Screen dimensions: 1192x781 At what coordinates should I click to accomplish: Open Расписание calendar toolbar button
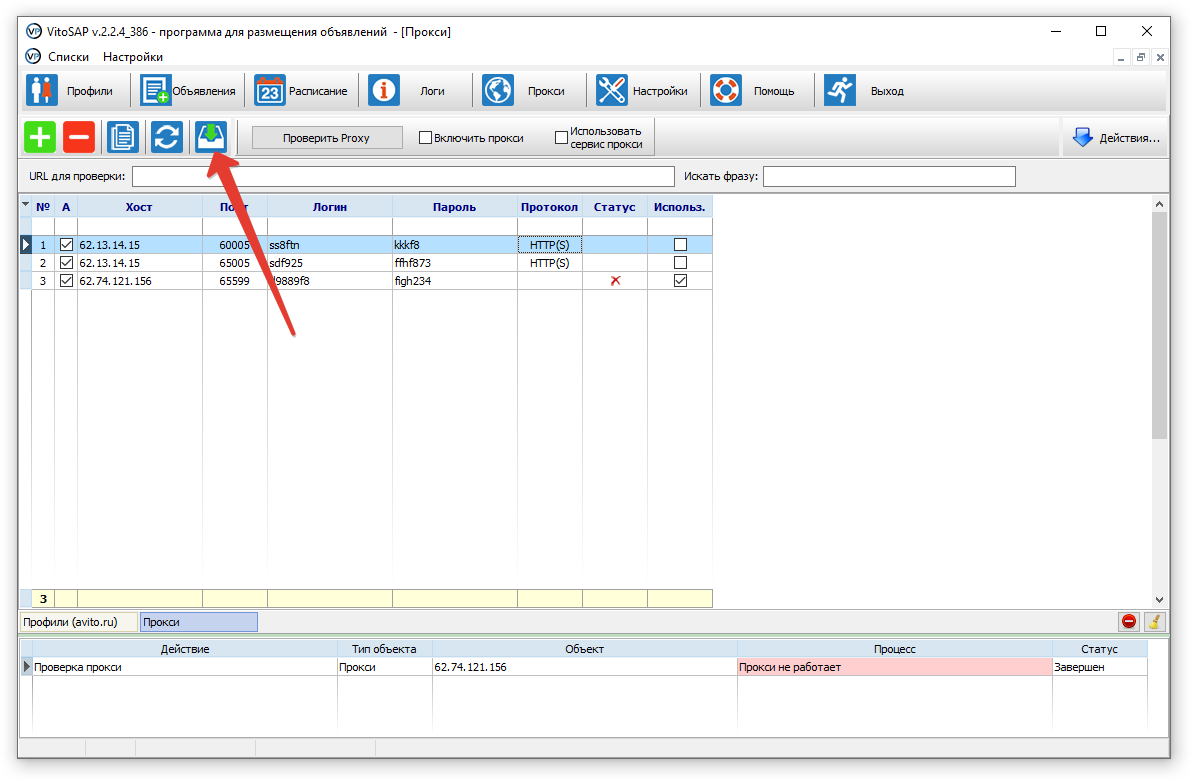point(302,91)
